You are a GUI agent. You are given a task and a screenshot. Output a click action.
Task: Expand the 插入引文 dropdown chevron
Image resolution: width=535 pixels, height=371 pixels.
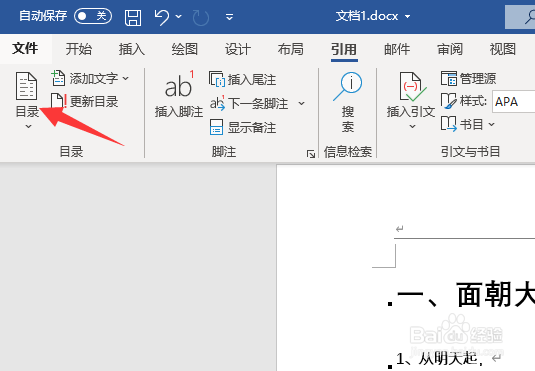(x=413, y=127)
